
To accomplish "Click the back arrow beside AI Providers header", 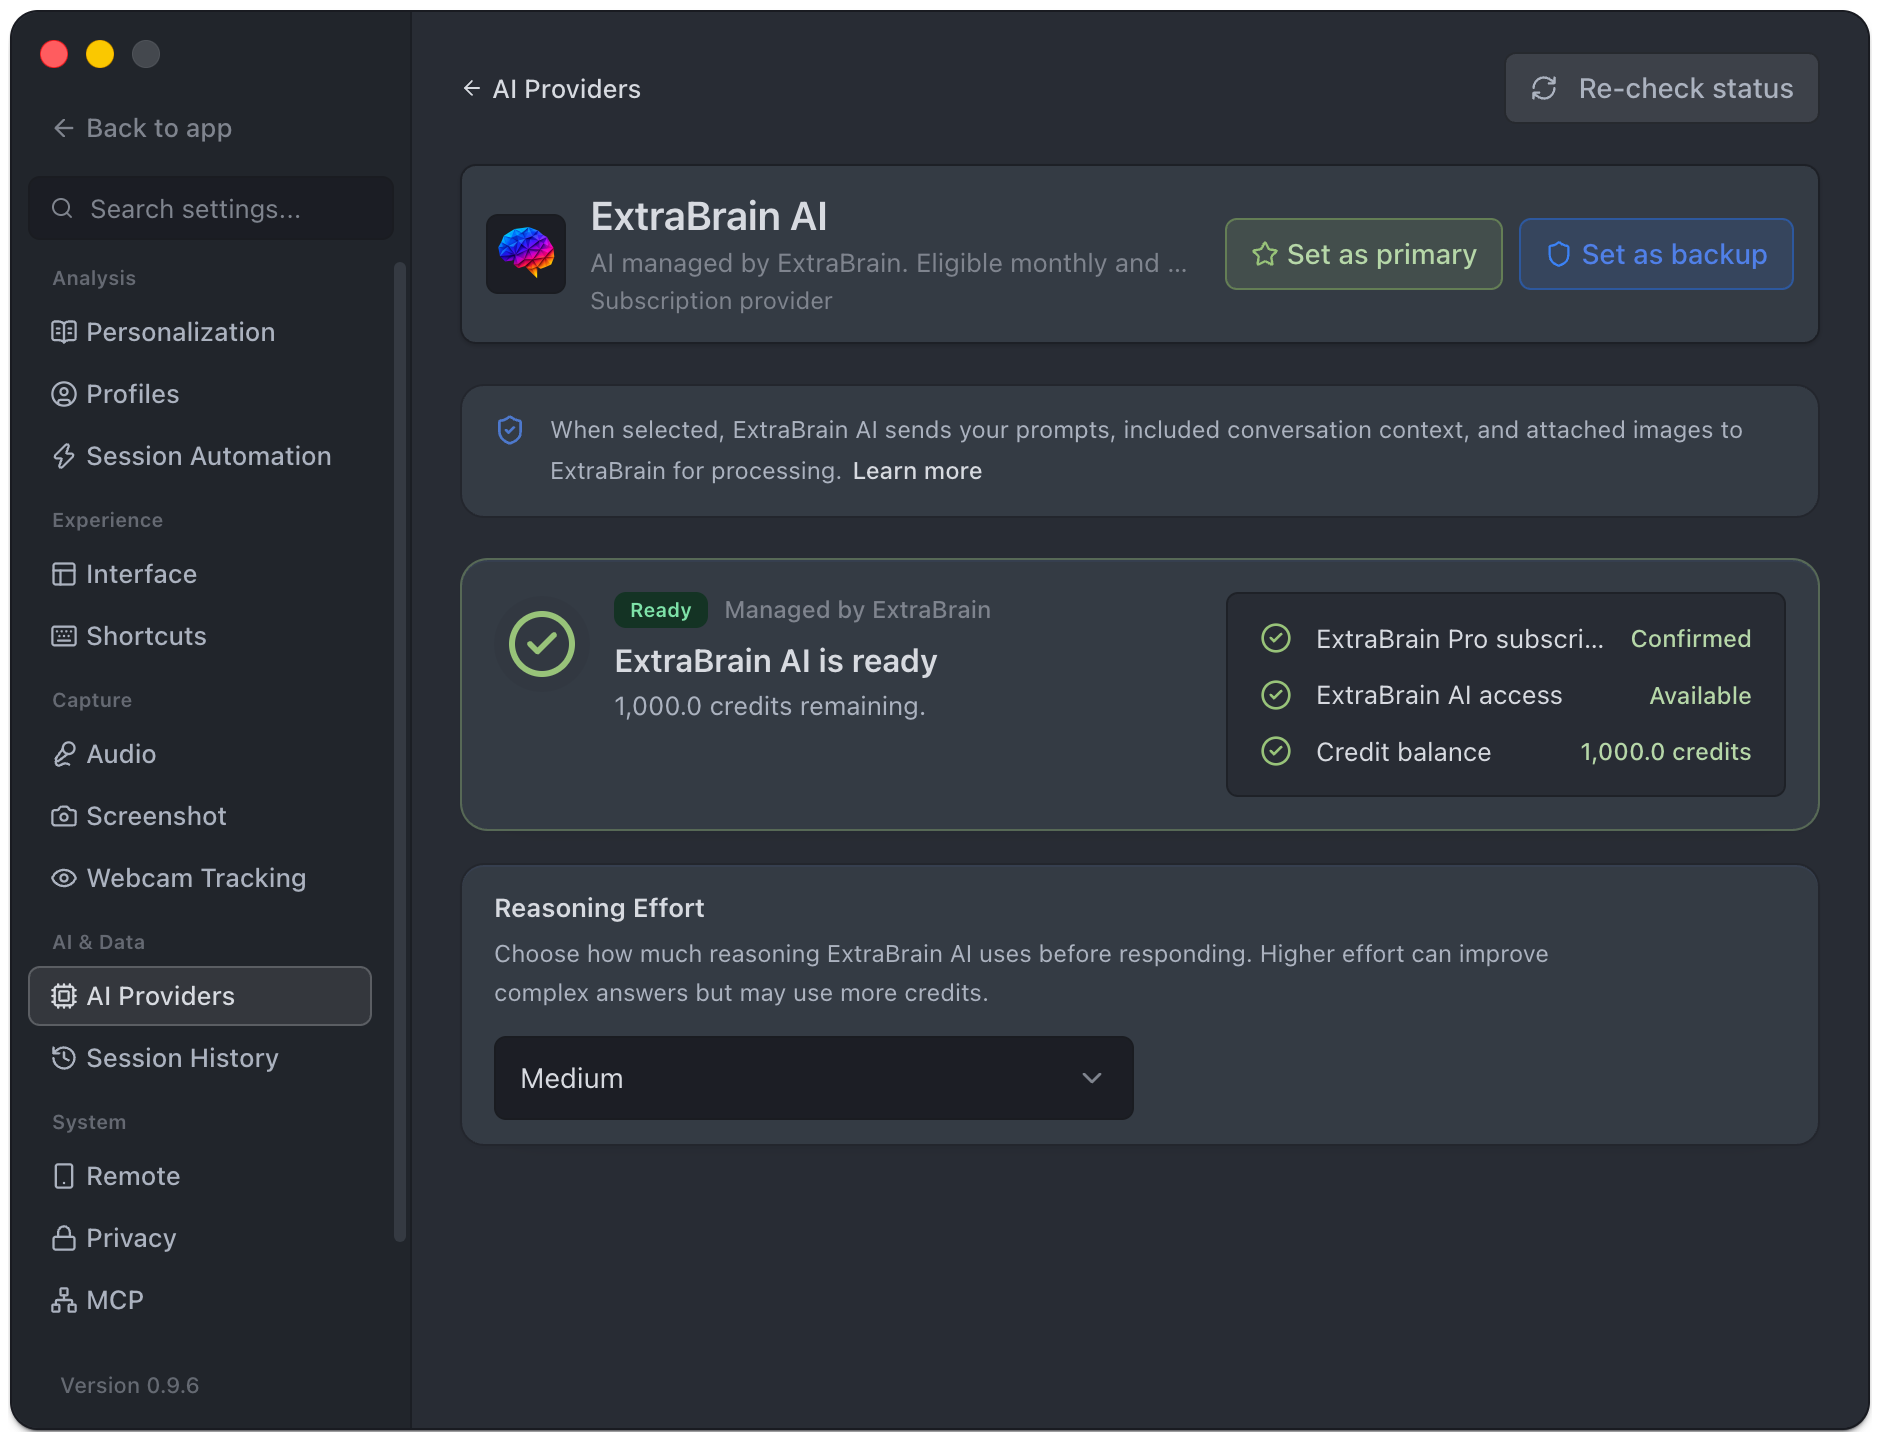I will pos(472,89).
